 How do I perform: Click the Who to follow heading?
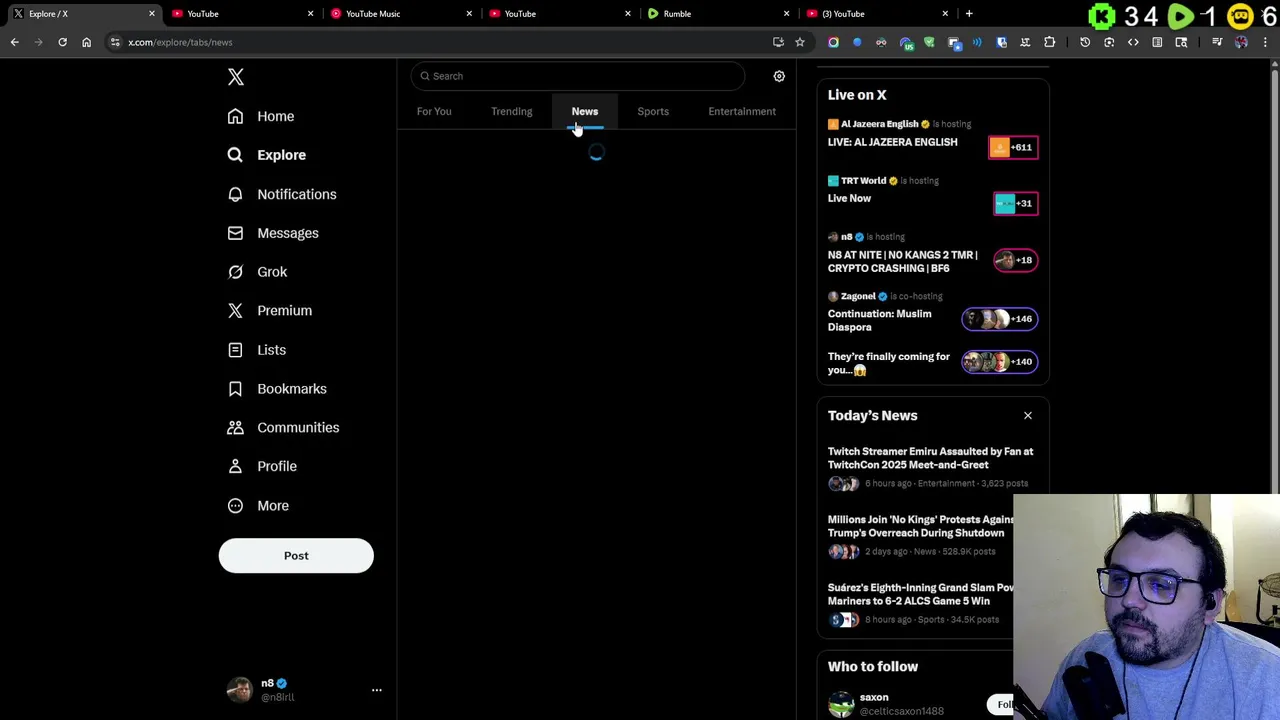[873, 666]
